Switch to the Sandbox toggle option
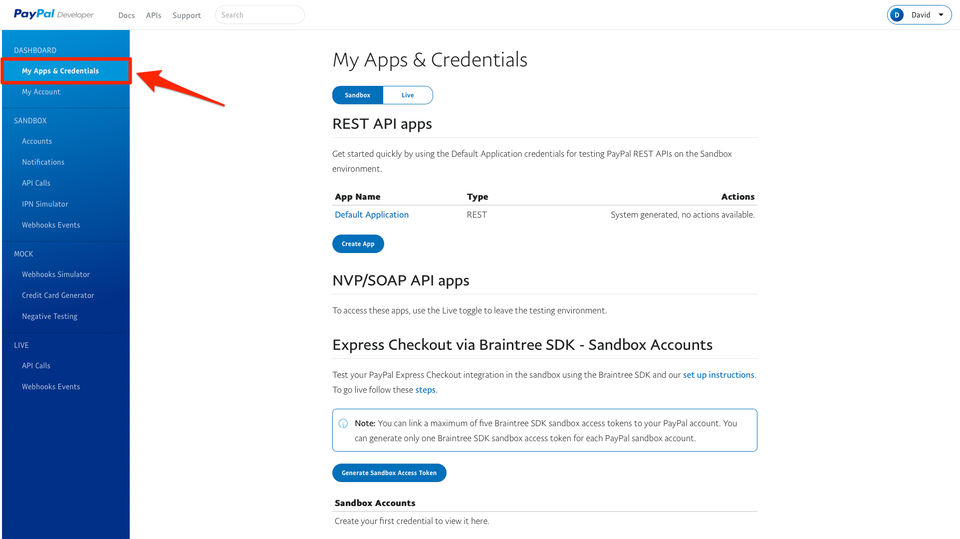 coord(358,95)
